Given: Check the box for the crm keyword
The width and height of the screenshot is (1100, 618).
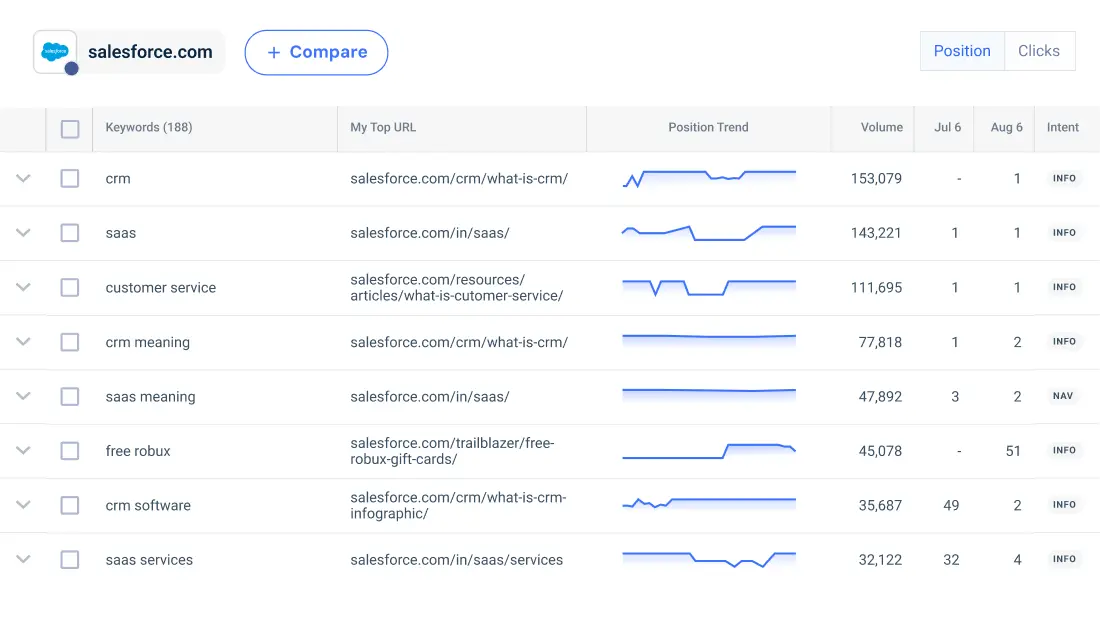Looking at the screenshot, I should (x=69, y=178).
